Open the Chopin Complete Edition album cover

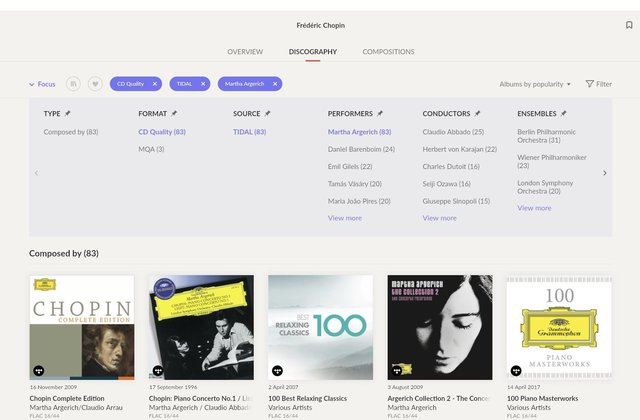point(82,327)
